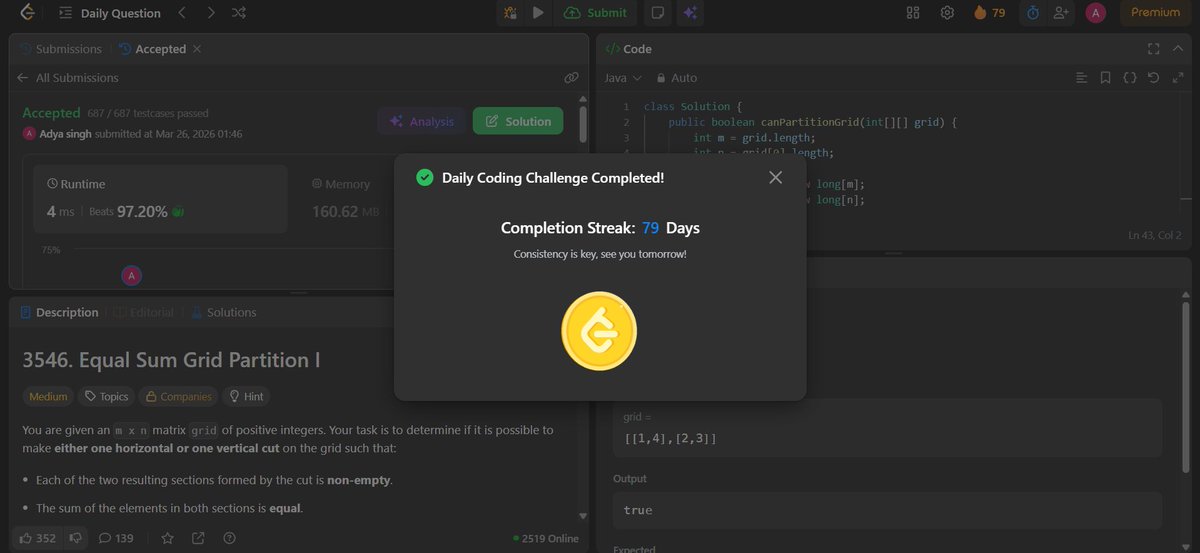Image resolution: width=1200 pixels, height=553 pixels.
Task: Start the stopwatch timer icon
Action: coord(1032,13)
